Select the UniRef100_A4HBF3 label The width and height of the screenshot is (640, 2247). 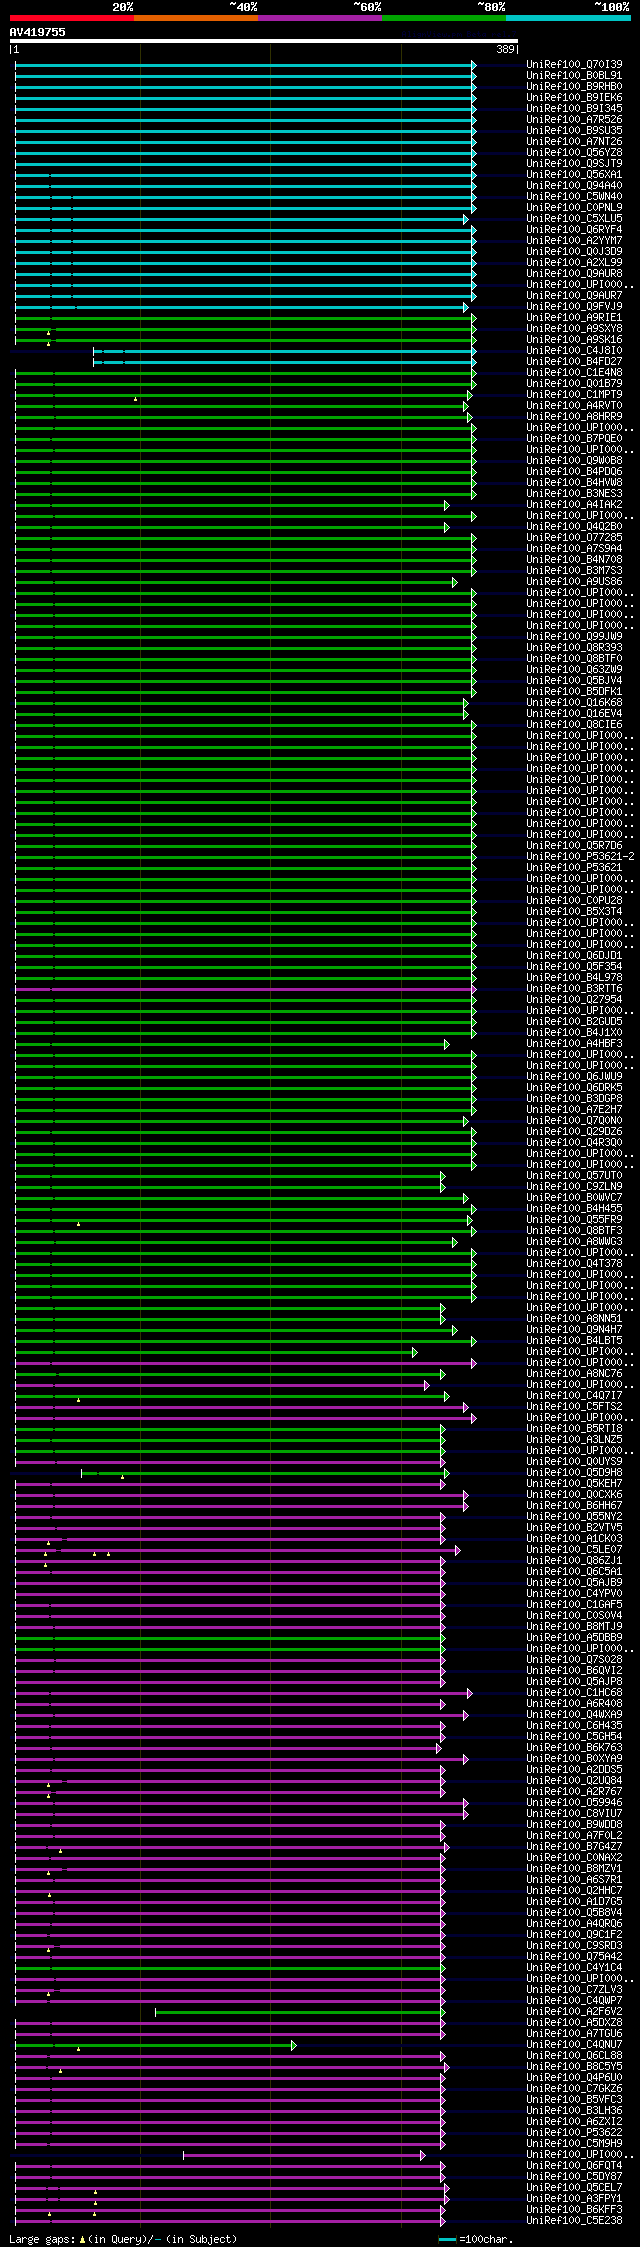(x=574, y=1043)
